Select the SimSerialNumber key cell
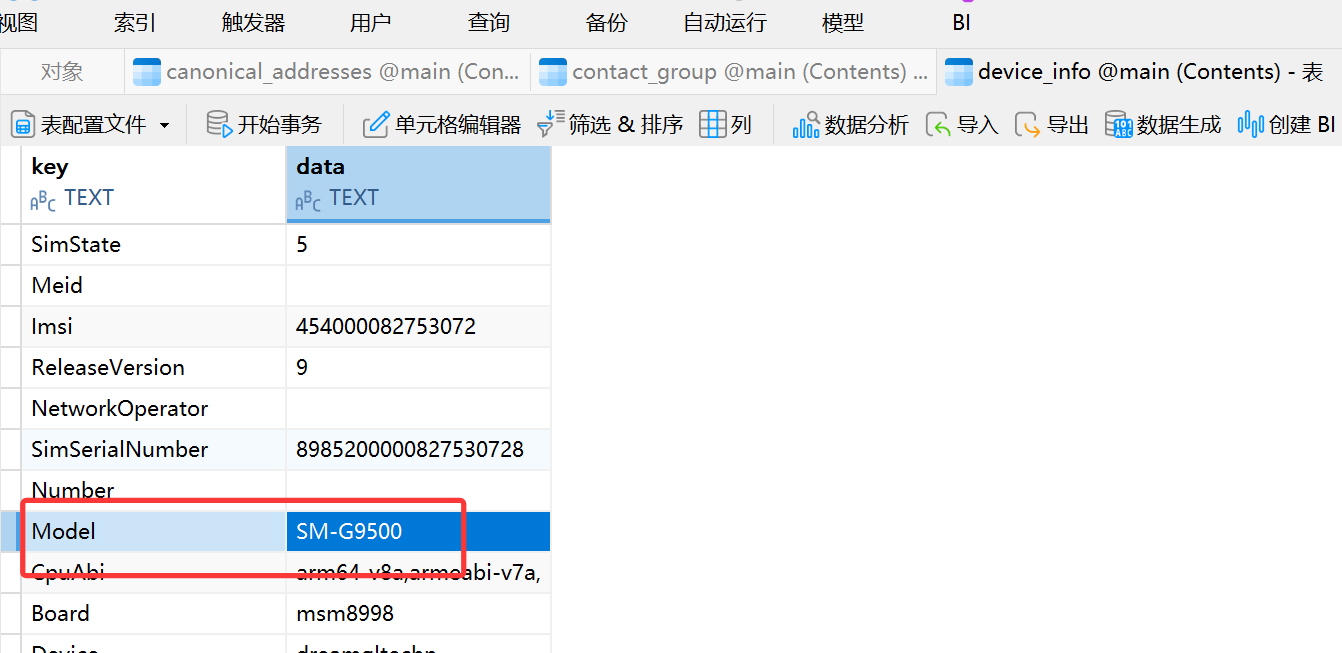The image size is (1342, 653). point(154,449)
